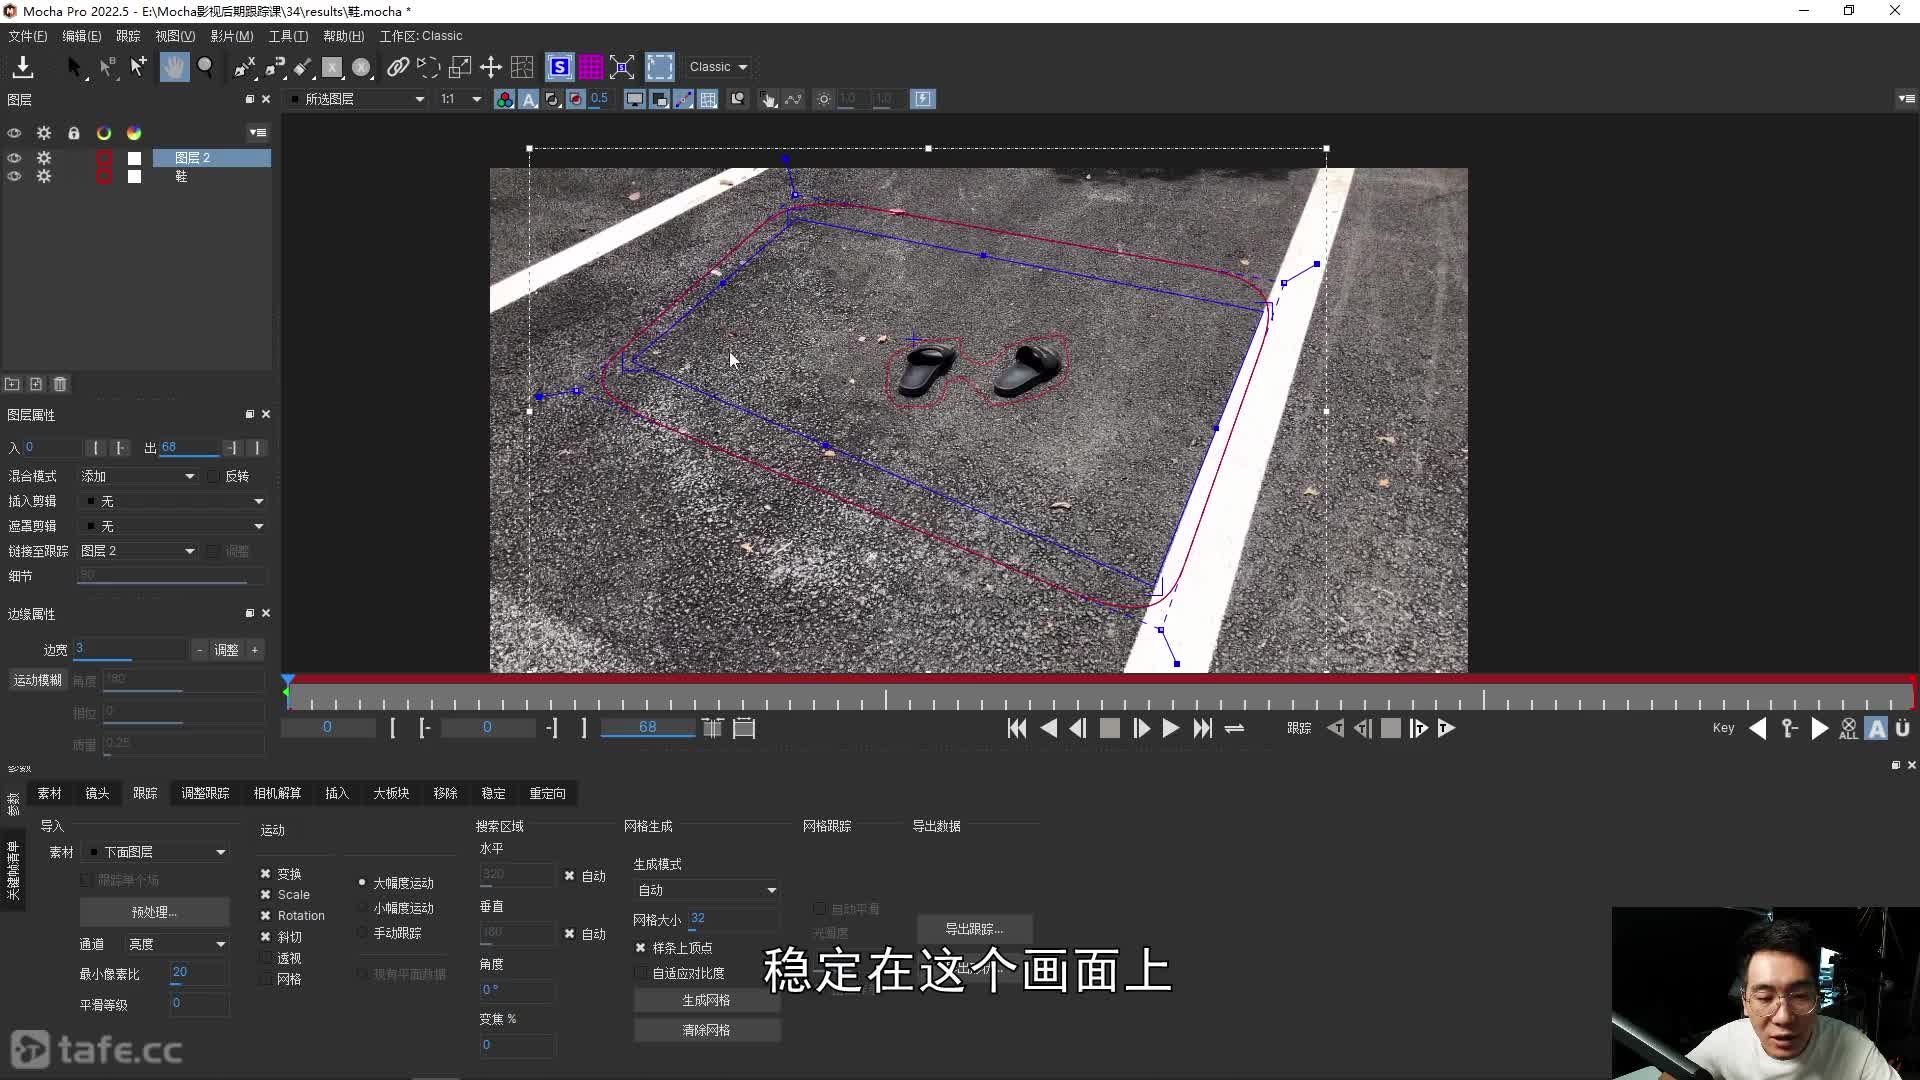Viewport: 1920px width, 1080px height.
Task: Open the Classic workspace dropdown
Action: tap(718, 67)
